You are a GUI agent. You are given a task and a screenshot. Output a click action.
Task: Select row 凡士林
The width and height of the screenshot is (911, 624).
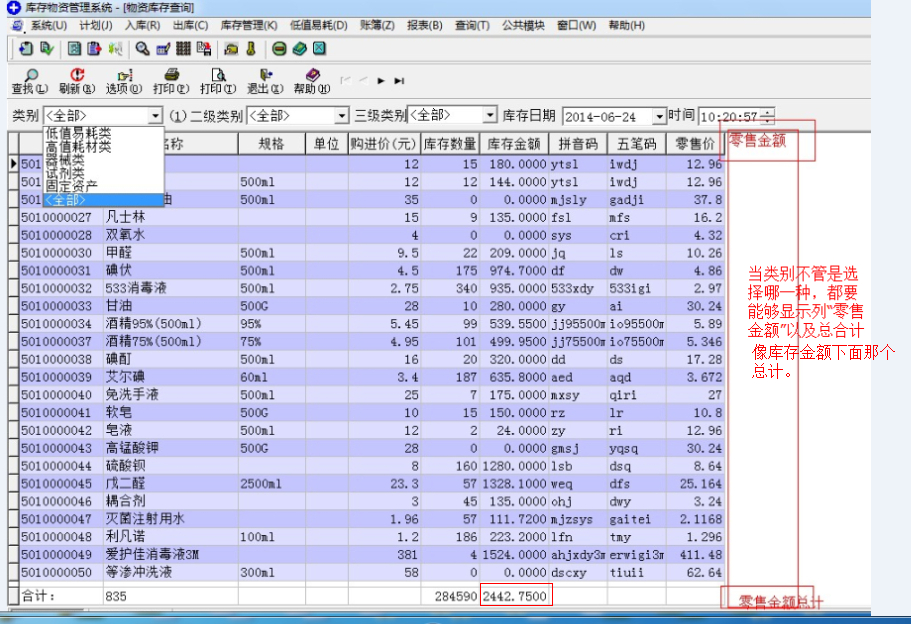click(372, 217)
